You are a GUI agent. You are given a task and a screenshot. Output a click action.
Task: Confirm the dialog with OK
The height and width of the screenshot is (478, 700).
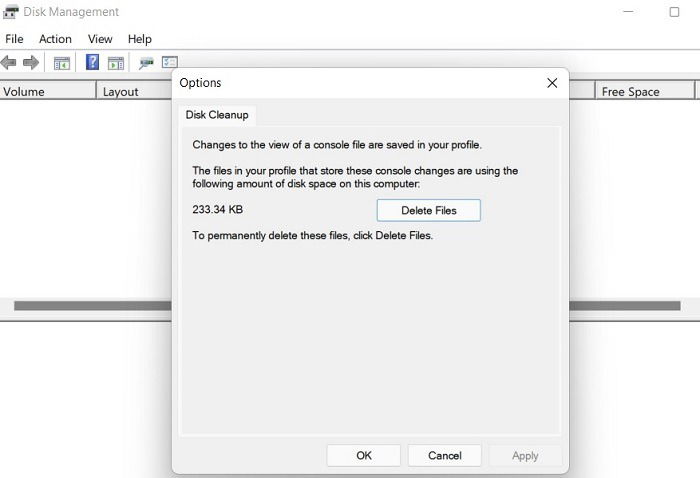(x=363, y=455)
